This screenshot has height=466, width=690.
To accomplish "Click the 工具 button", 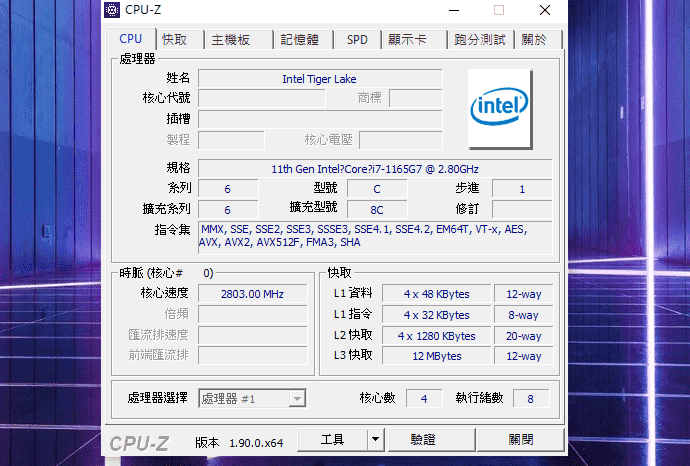I will coord(332,439).
